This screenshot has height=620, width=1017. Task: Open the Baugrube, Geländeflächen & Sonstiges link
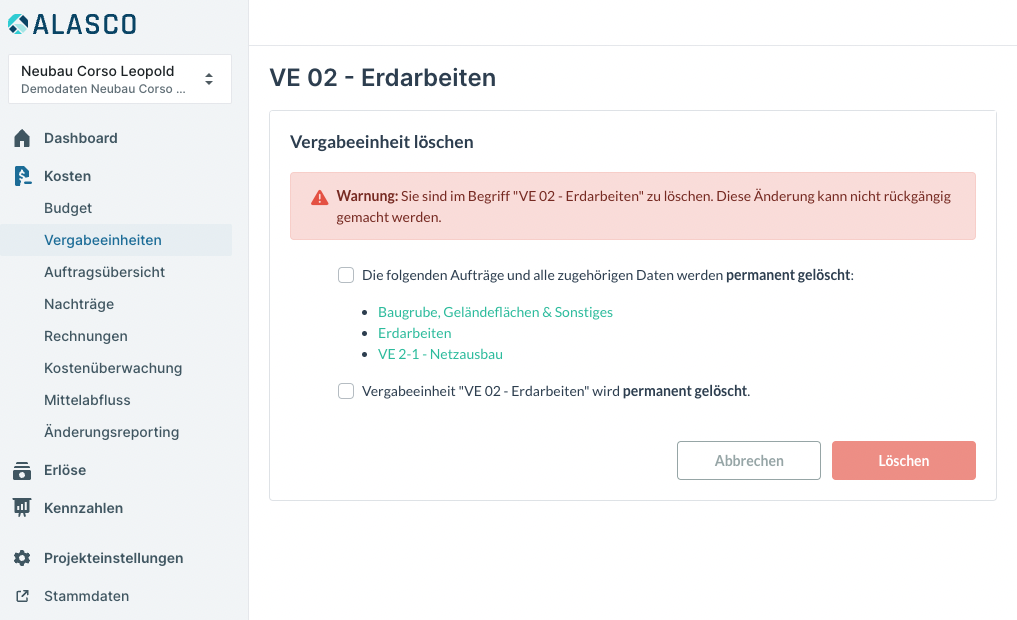(x=495, y=312)
